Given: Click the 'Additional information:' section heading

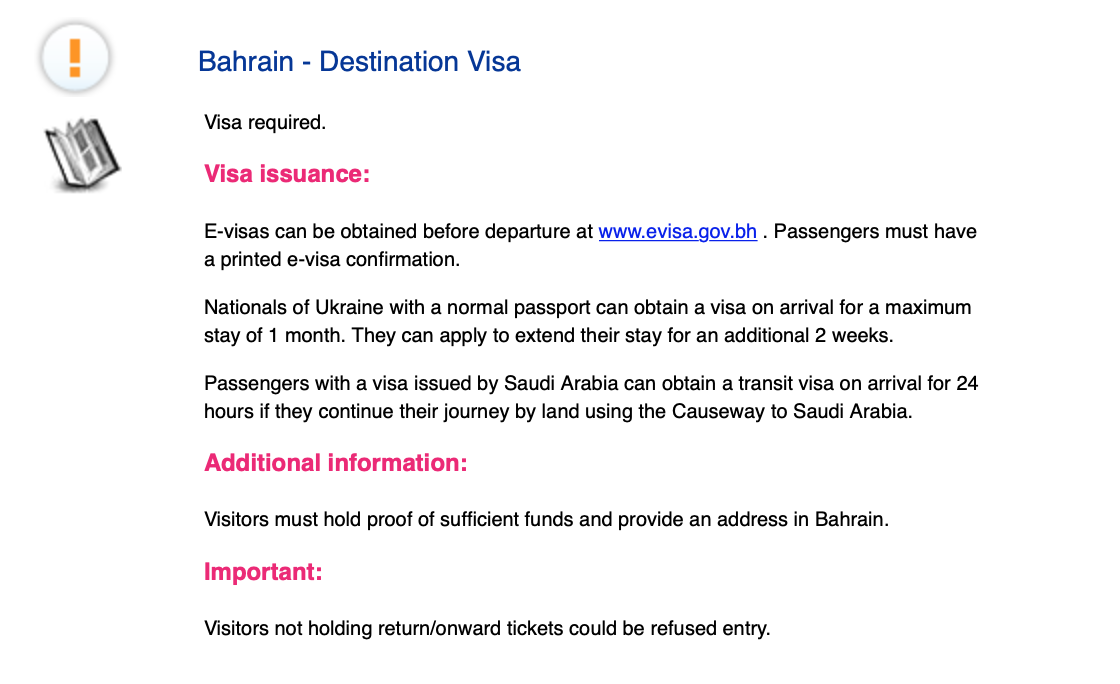Looking at the screenshot, I should (336, 463).
